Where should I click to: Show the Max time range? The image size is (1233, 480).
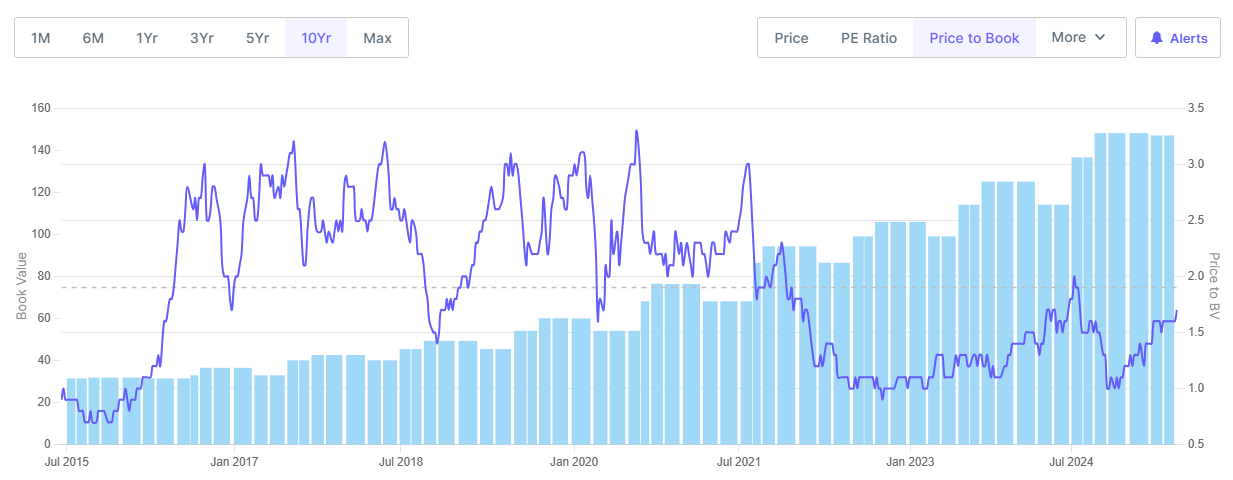(x=377, y=38)
